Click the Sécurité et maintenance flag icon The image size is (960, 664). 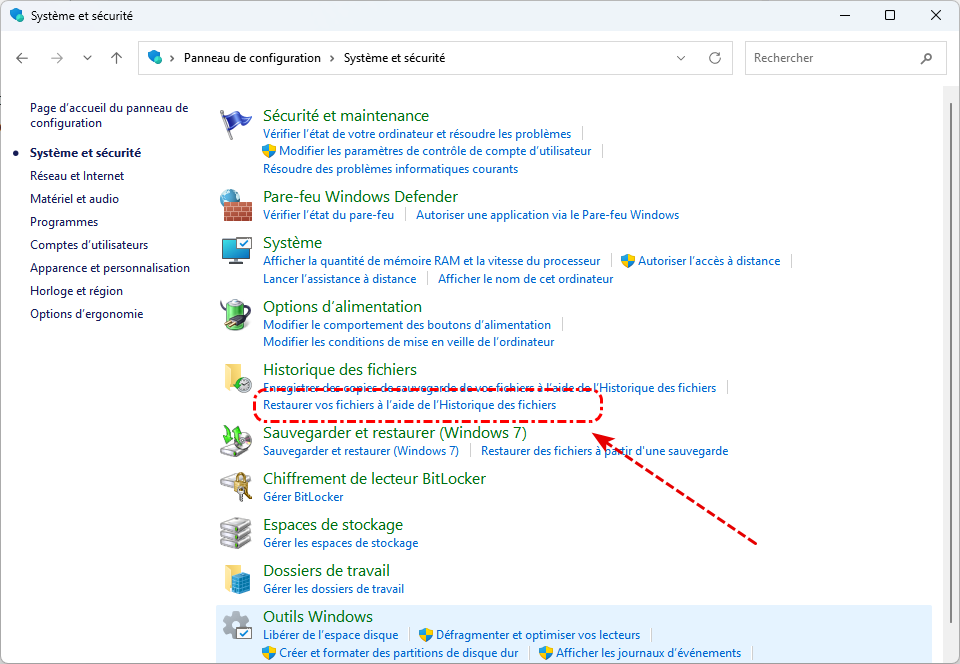pos(236,123)
